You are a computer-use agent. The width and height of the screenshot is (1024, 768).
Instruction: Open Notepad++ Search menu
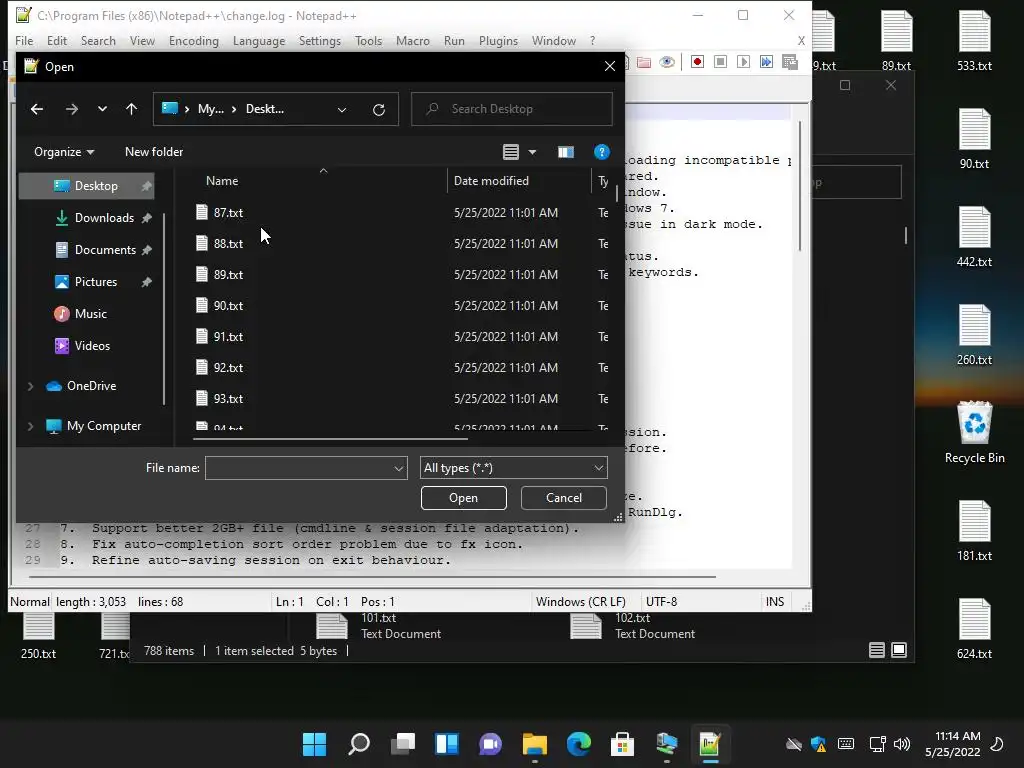[98, 40]
